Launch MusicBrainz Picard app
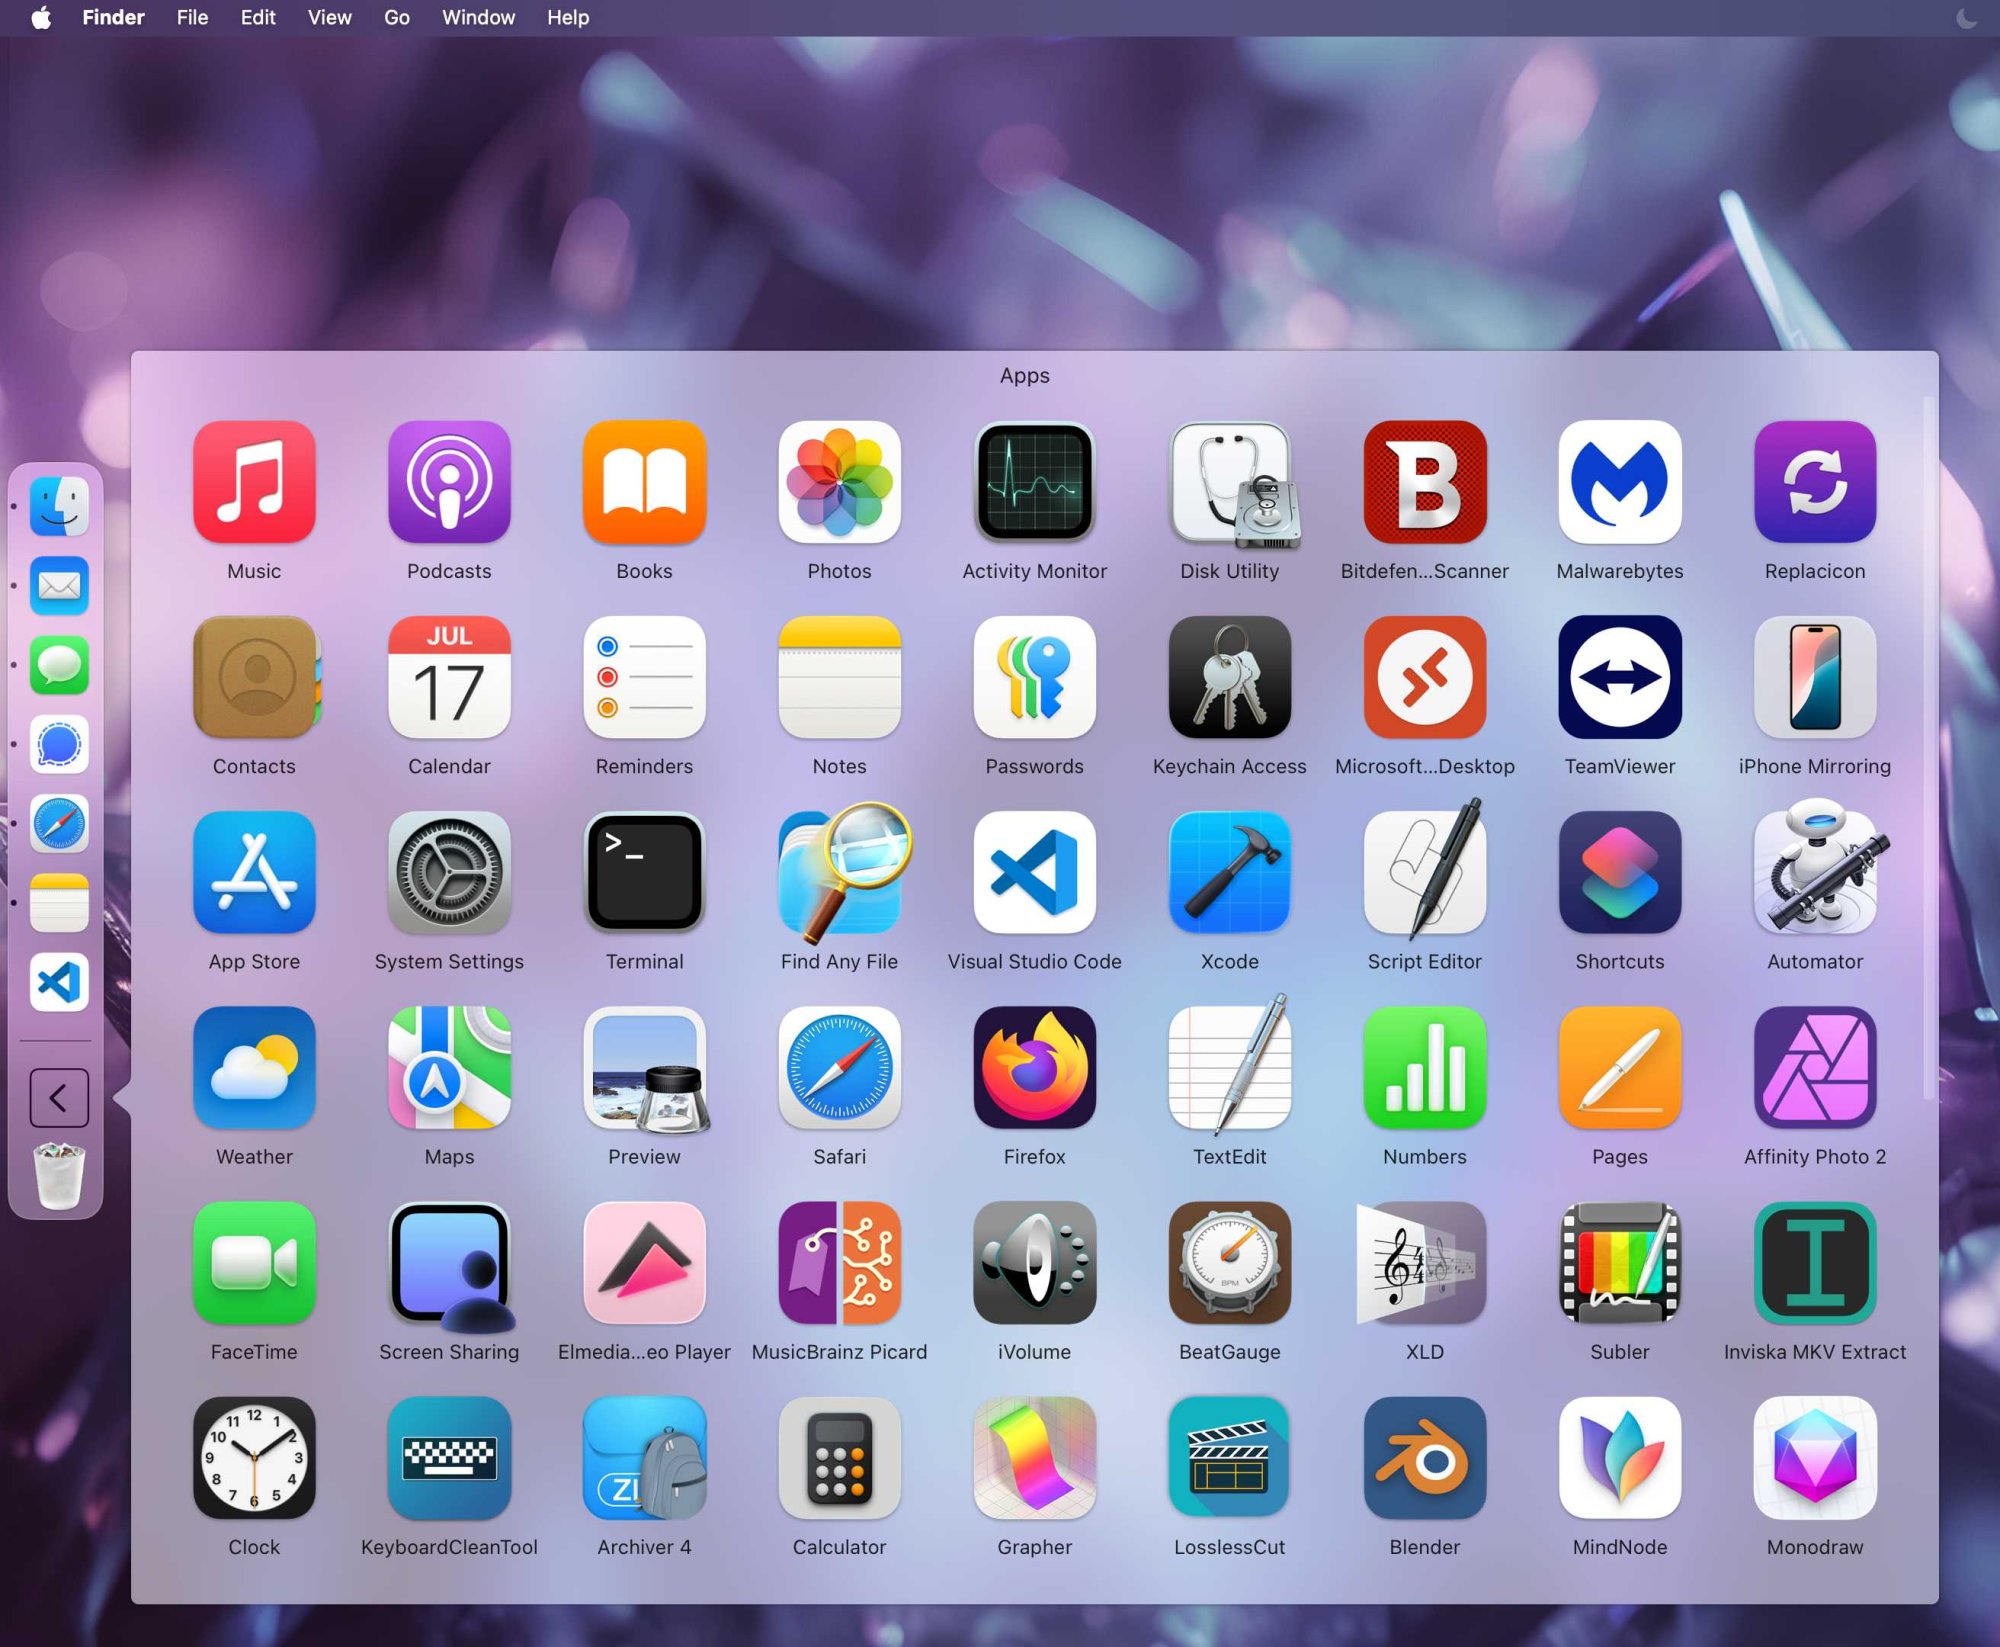This screenshot has width=2000, height=1647. tap(839, 1263)
